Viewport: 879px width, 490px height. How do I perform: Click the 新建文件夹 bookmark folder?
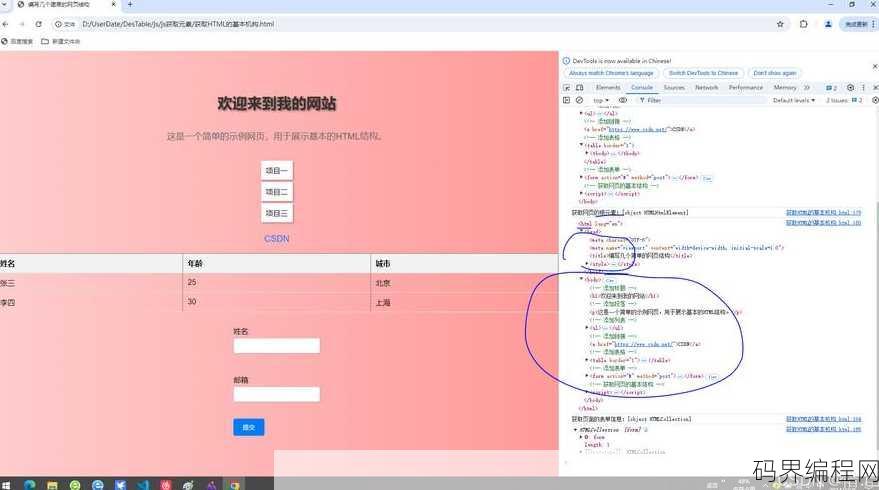pyautogui.click(x=61, y=41)
